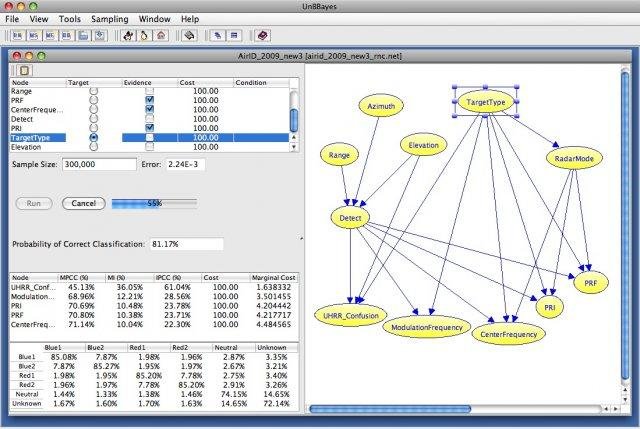Select the UHRR_Conf... row in results table
Image resolution: width=640 pixels, height=429 pixels.
[154, 287]
